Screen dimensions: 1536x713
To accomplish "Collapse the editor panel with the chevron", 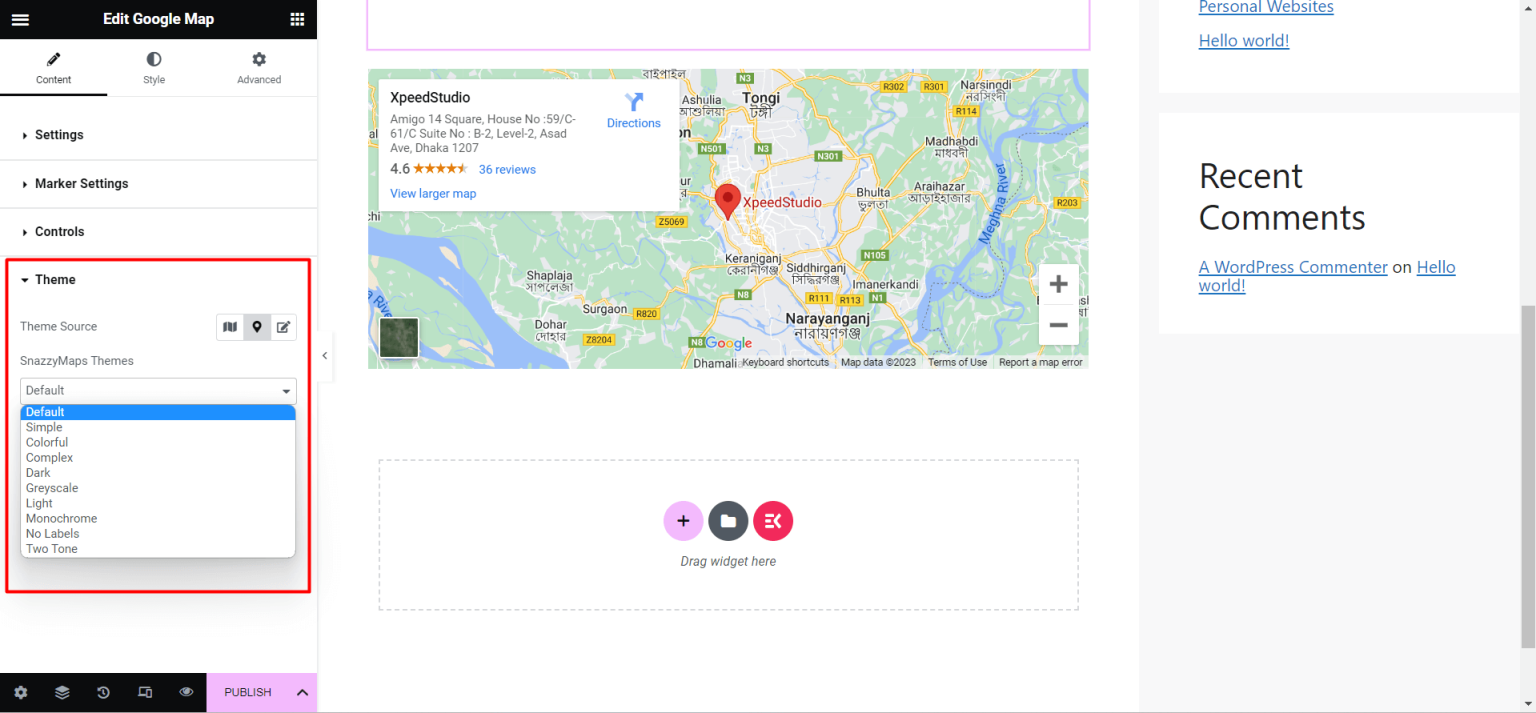I will [324, 355].
